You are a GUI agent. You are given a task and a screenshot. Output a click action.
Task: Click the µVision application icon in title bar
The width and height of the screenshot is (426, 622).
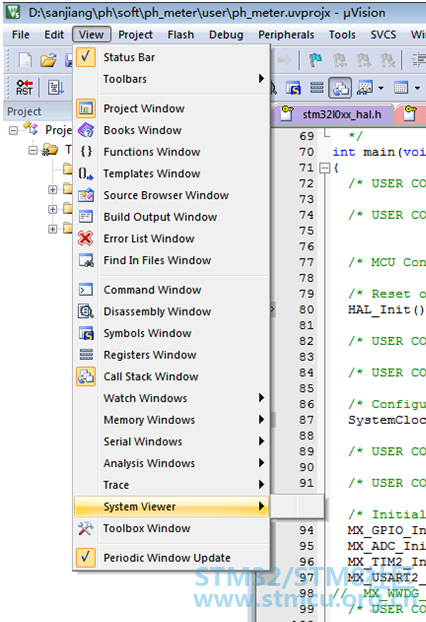[x=13, y=12]
